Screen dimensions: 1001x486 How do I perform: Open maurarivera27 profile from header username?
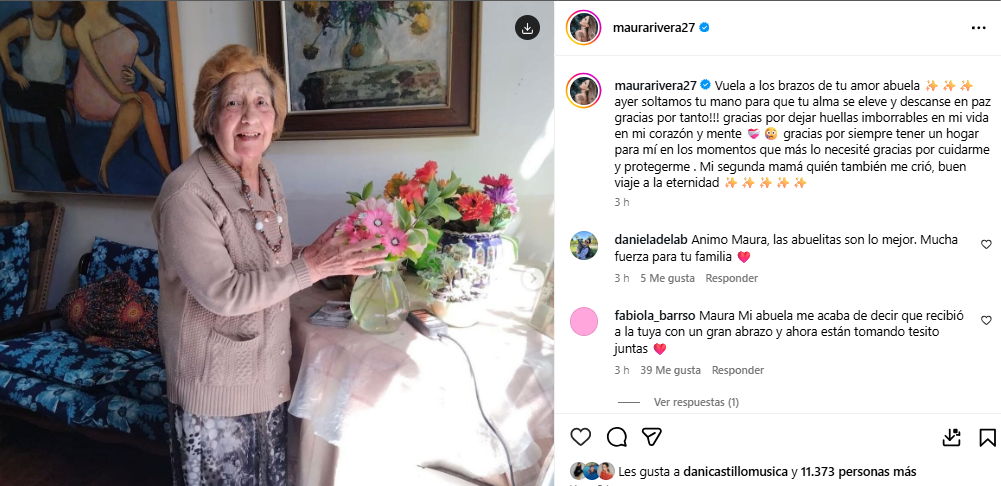654,27
